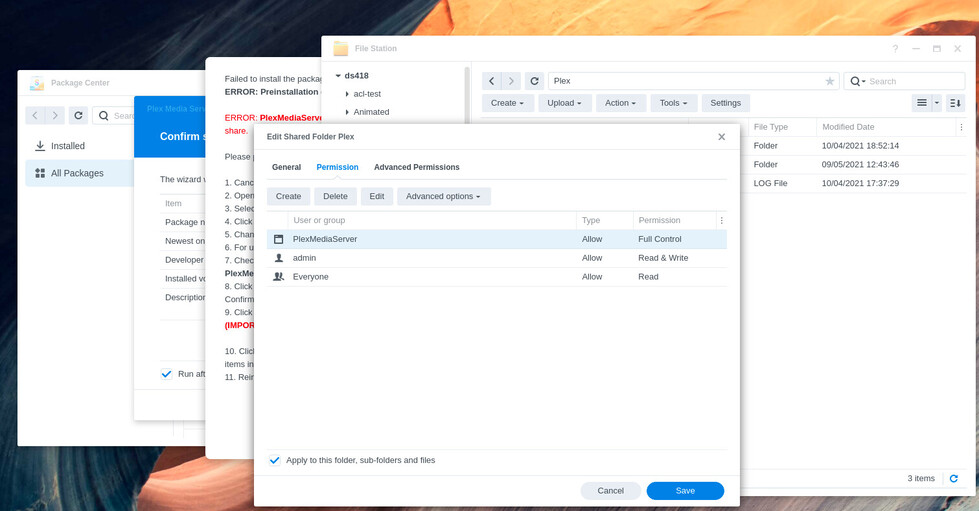
Task: Refresh the Package Center list
Action: click(78, 116)
